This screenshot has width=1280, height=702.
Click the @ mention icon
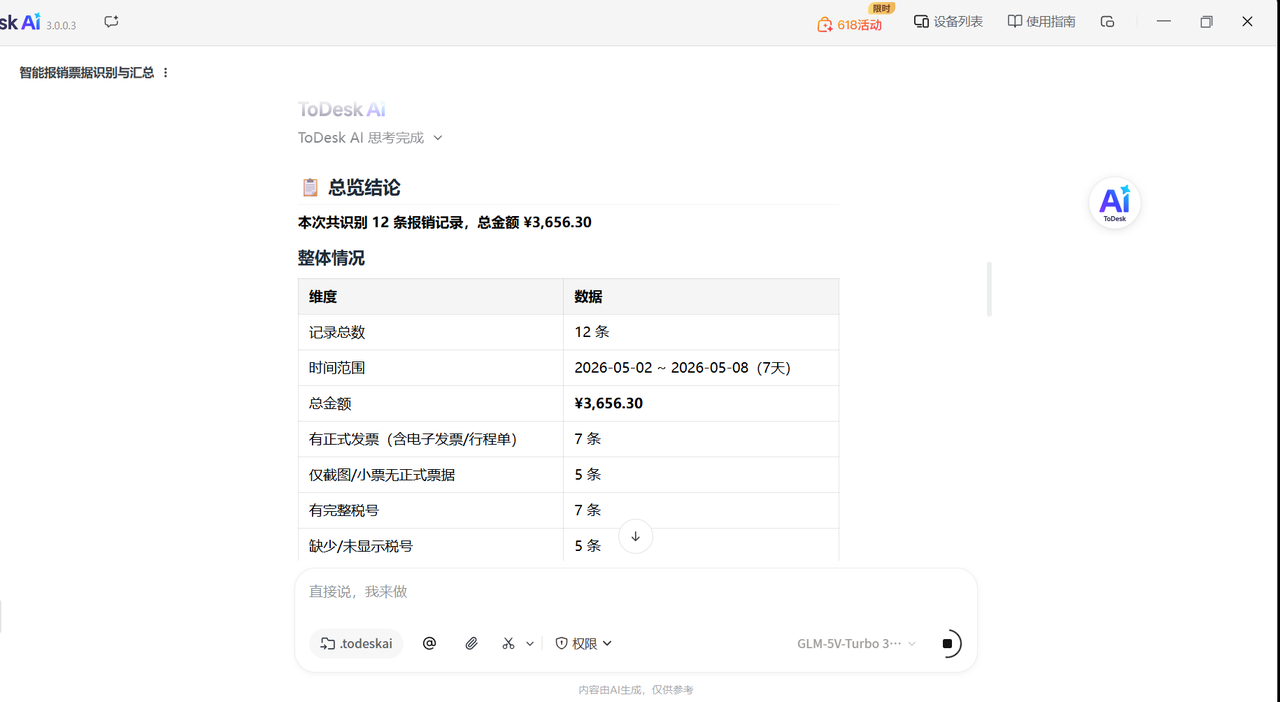click(x=430, y=644)
